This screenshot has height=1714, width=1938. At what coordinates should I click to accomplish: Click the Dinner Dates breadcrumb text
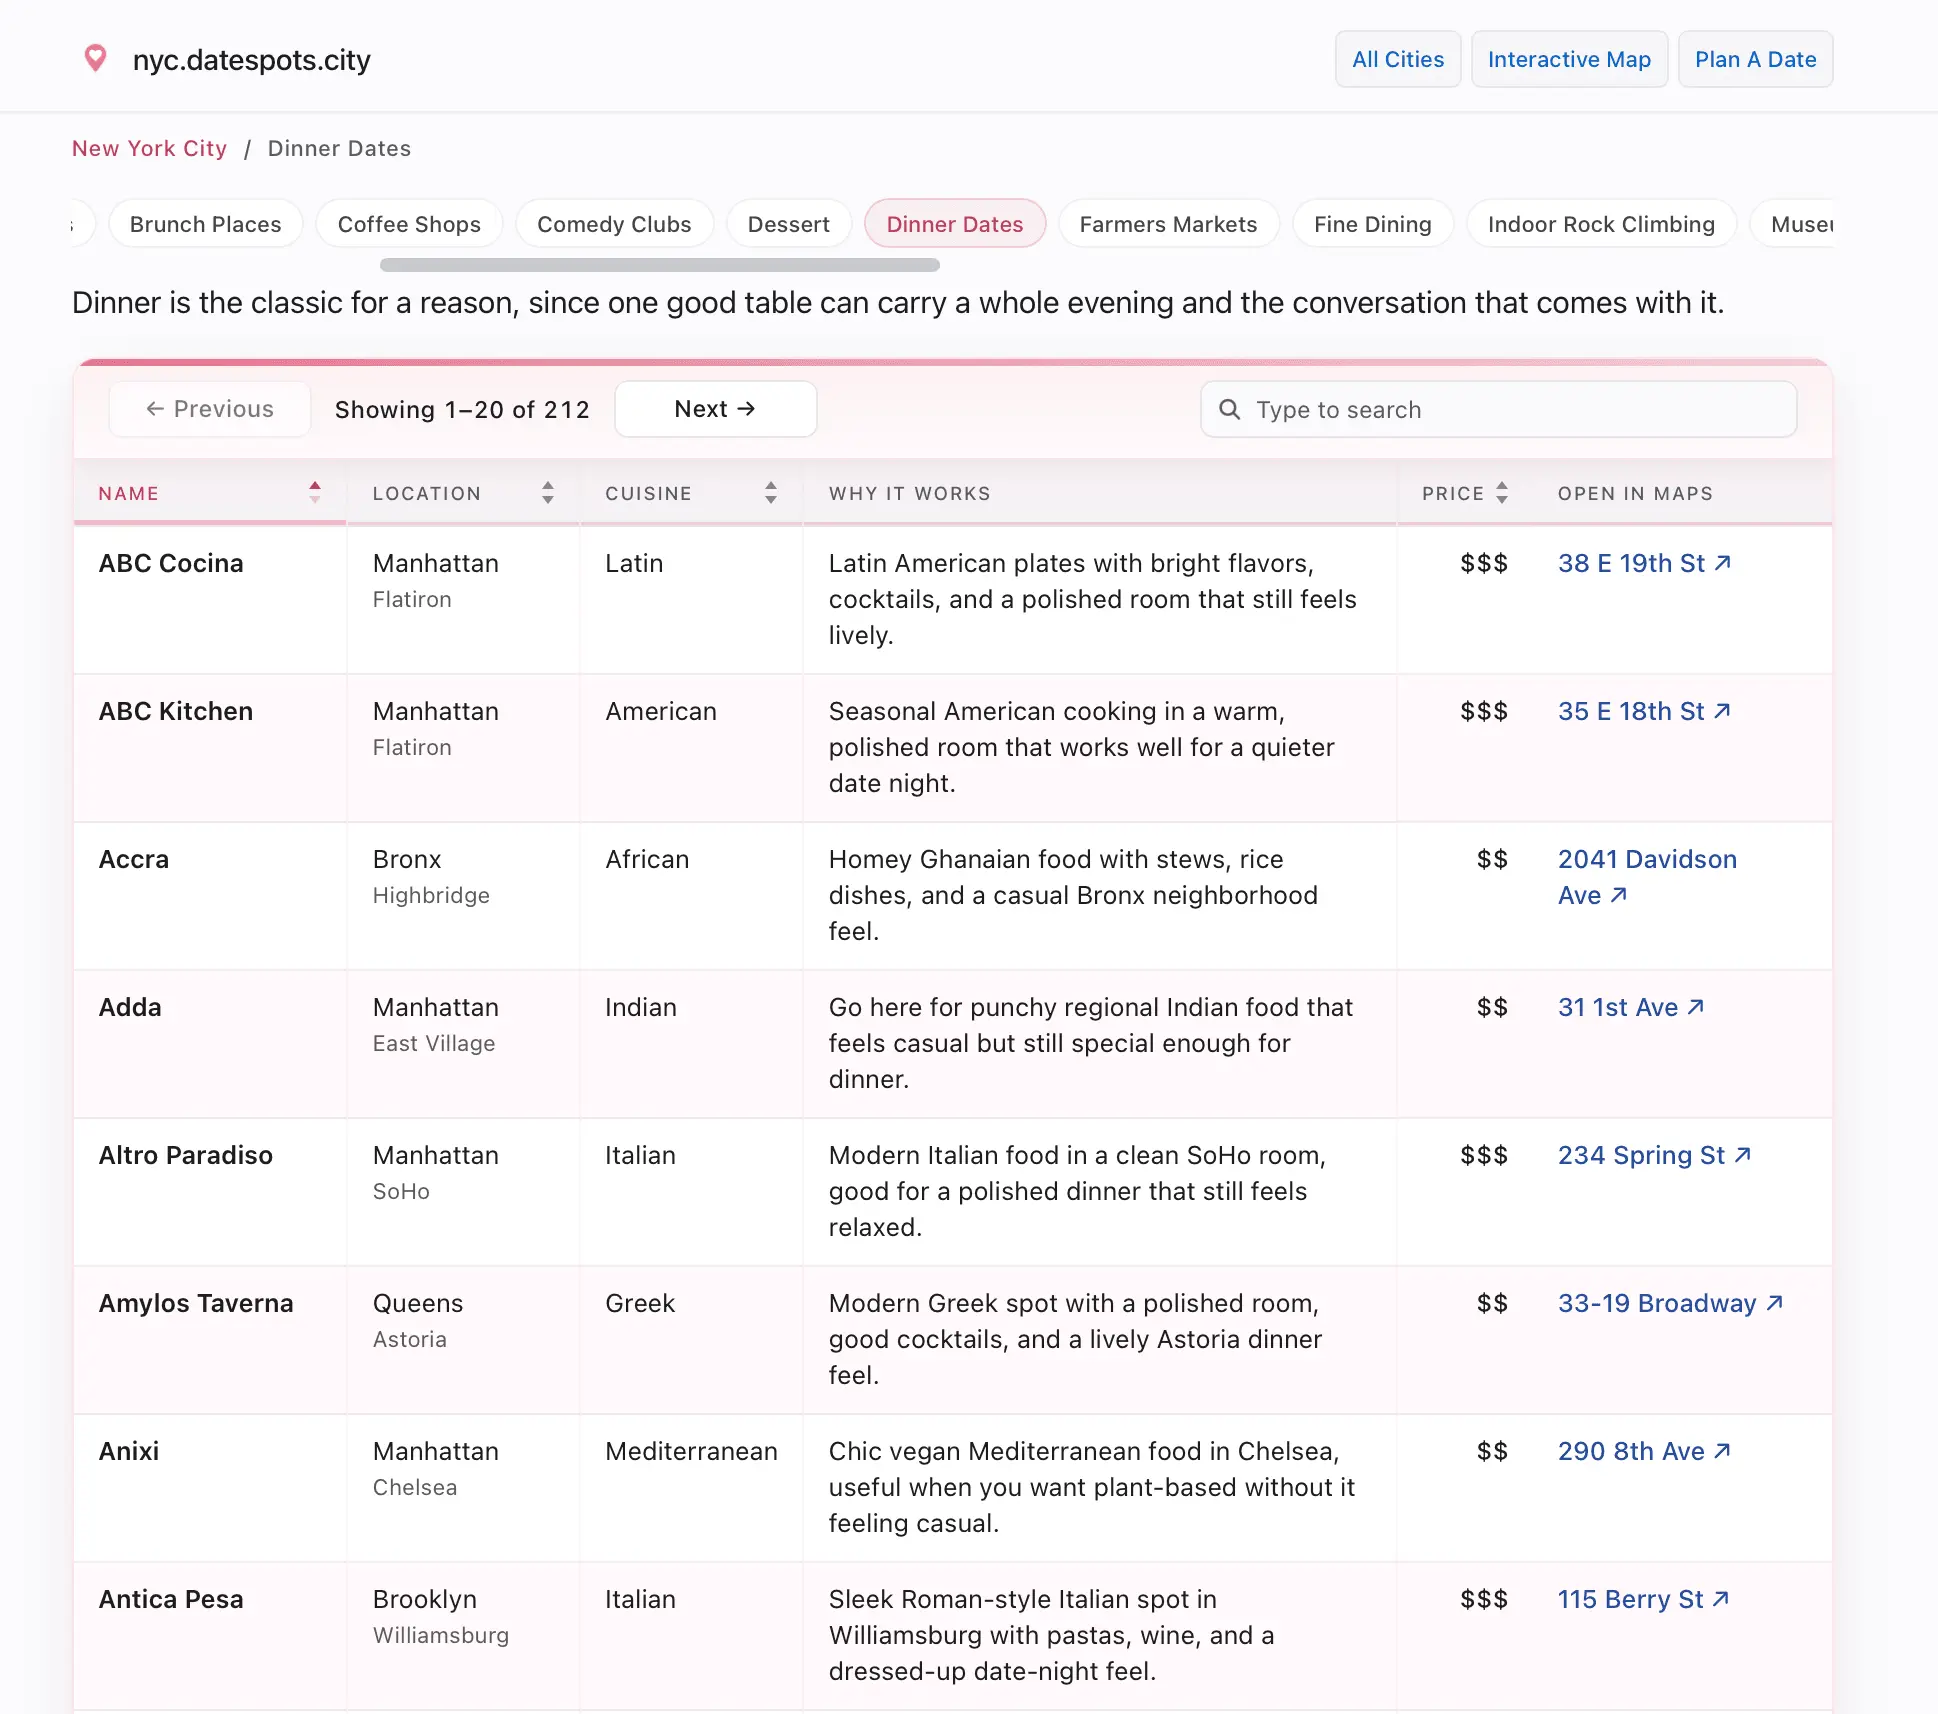(339, 148)
